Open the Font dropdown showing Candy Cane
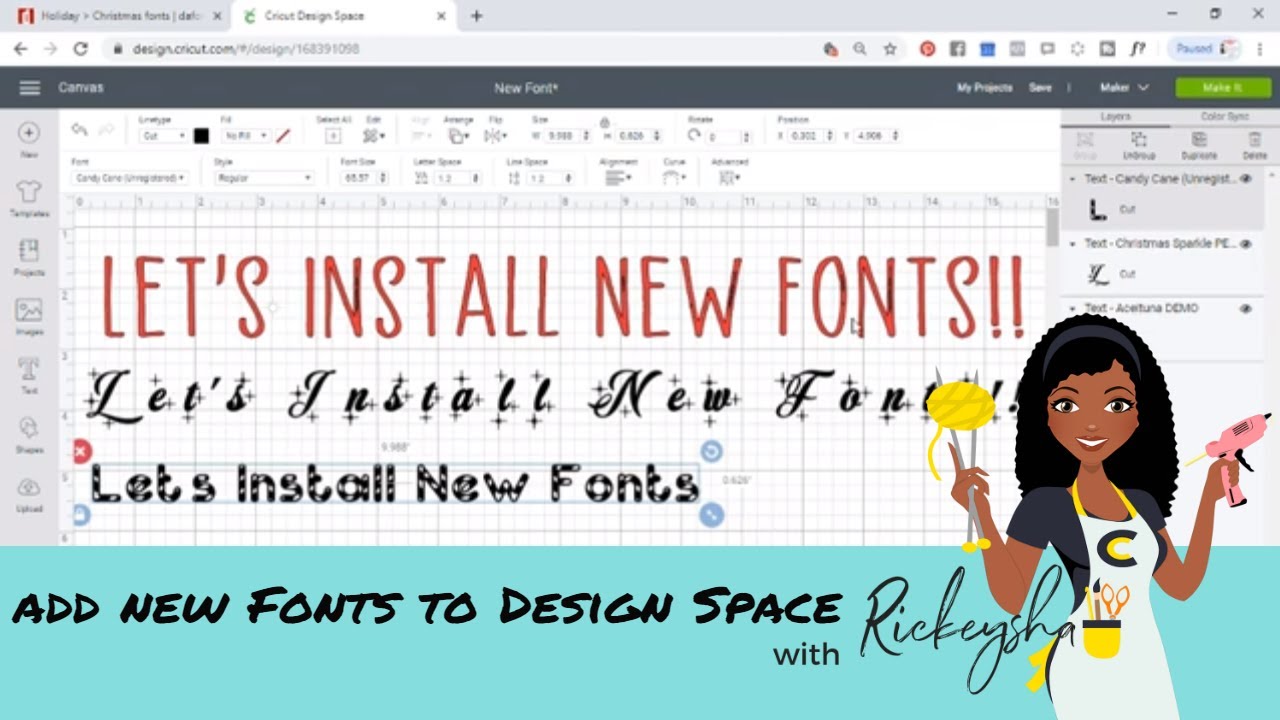 point(129,178)
